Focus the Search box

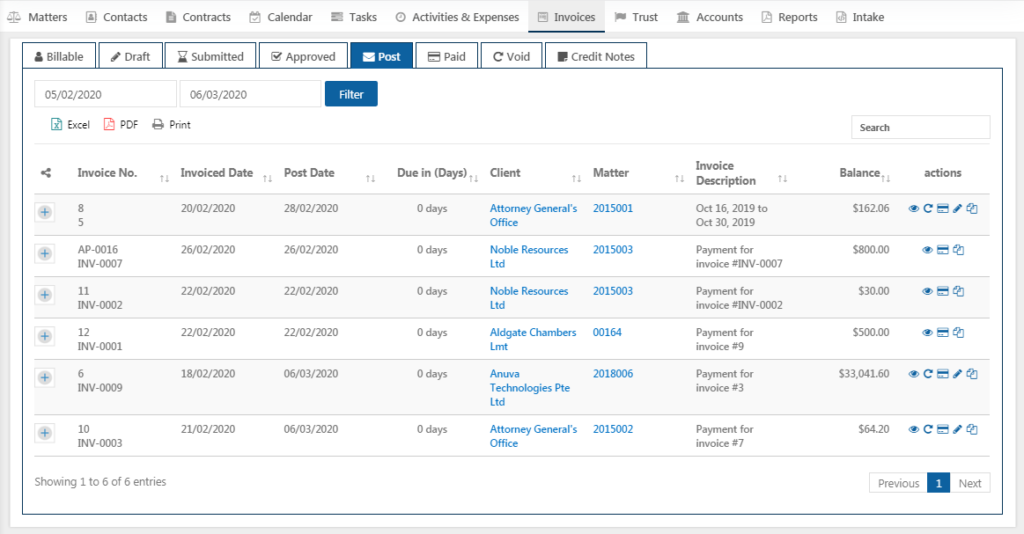point(920,127)
